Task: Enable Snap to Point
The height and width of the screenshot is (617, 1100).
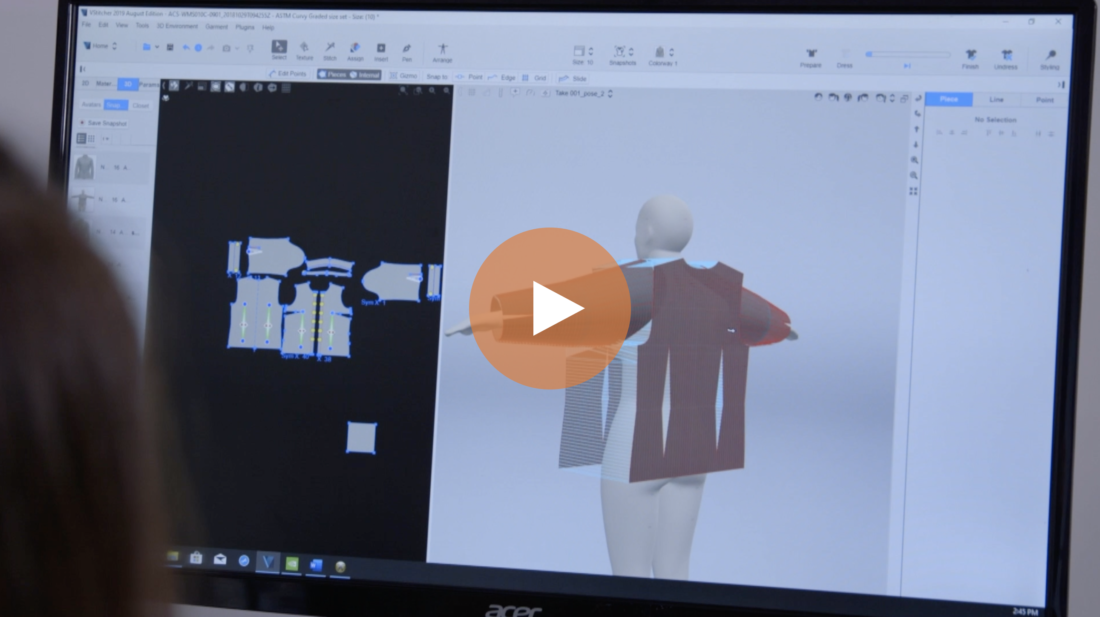Action: point(469,77)
